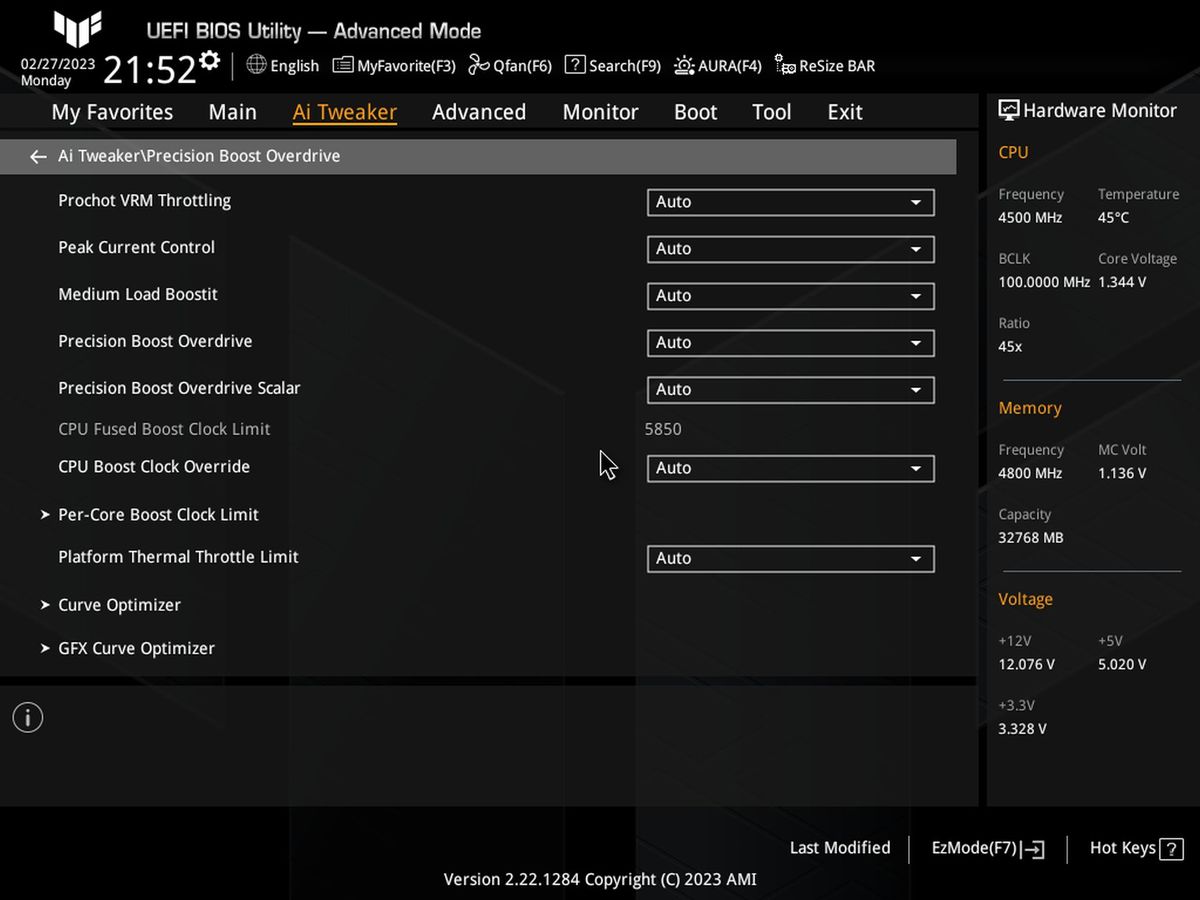Click the Hardware Monitor header icon
The width and height of the screenshot is (1200, 900).
pos(1008,110)
